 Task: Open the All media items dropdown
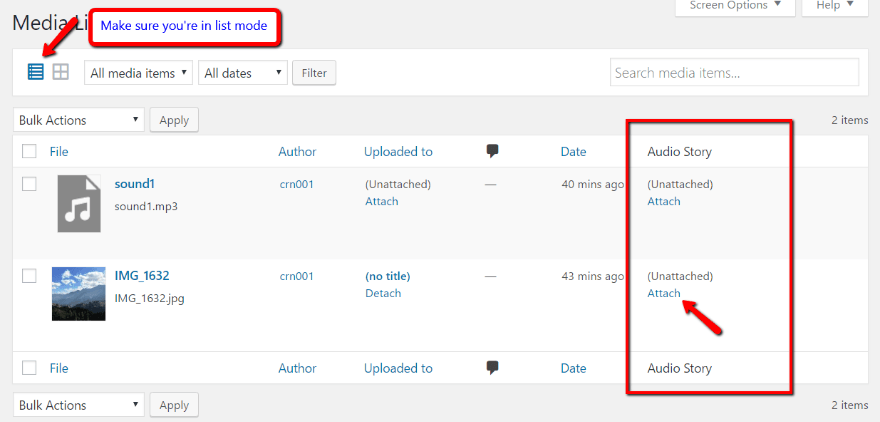(x=138, y=73)
